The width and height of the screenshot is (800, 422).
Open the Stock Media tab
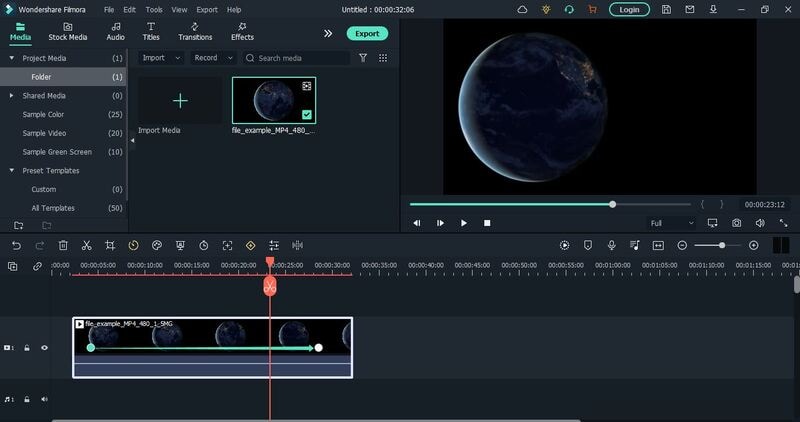pos(68,32)
